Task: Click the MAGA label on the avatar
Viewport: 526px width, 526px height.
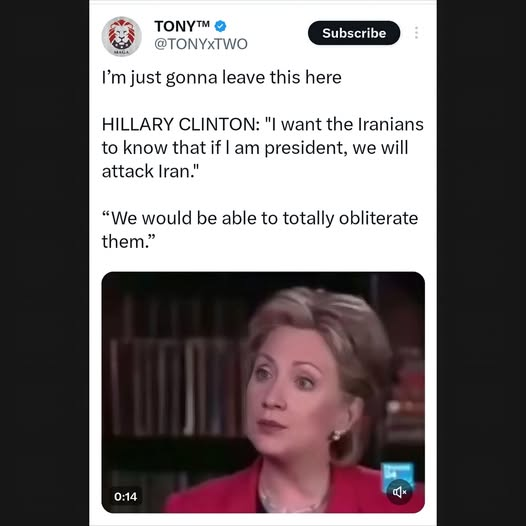Action: [x=119, y=53]
